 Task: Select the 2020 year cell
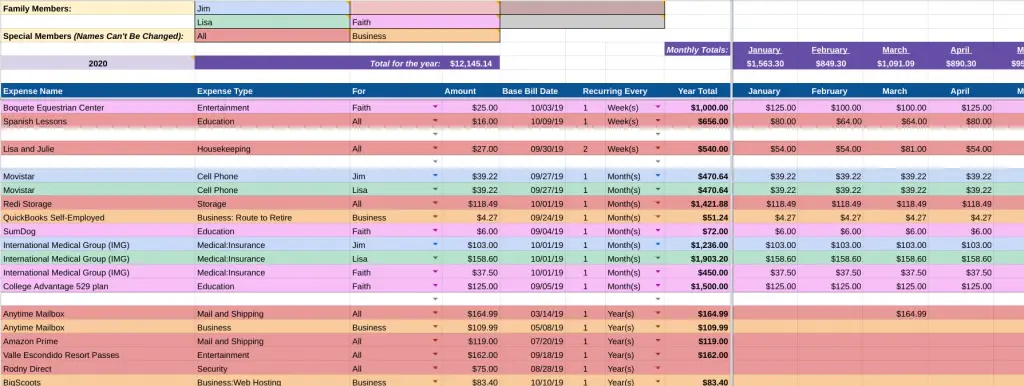(97, 63)
